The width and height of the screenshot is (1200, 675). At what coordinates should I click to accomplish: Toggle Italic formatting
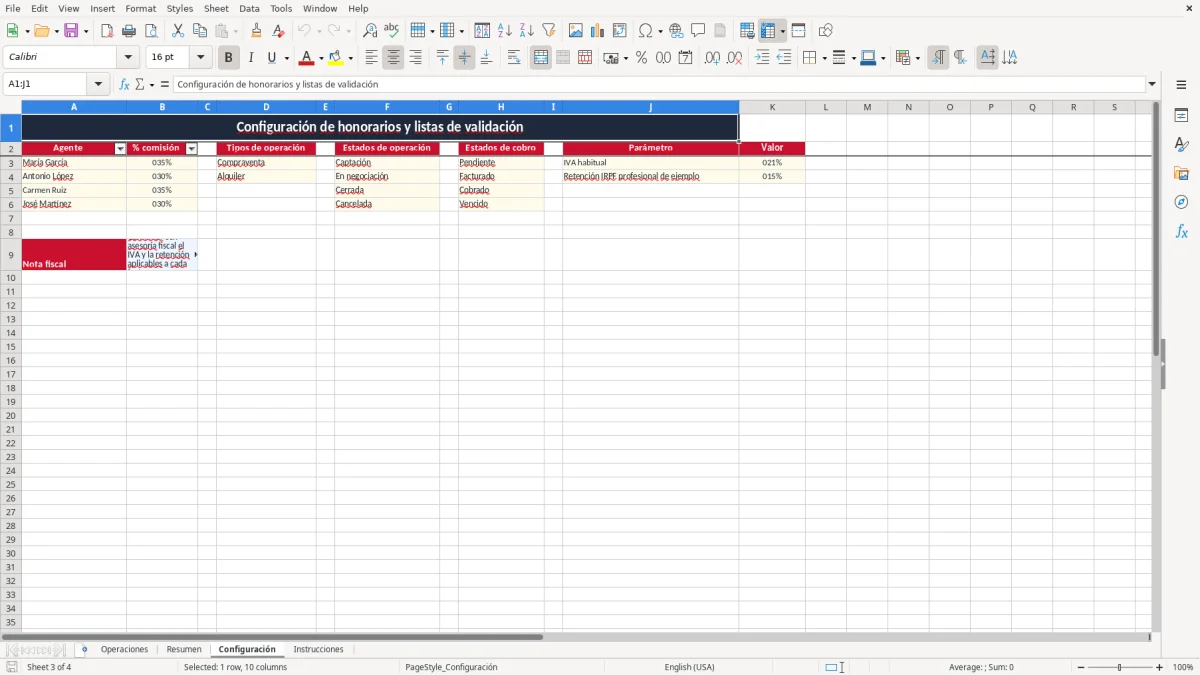click(250, 58)
